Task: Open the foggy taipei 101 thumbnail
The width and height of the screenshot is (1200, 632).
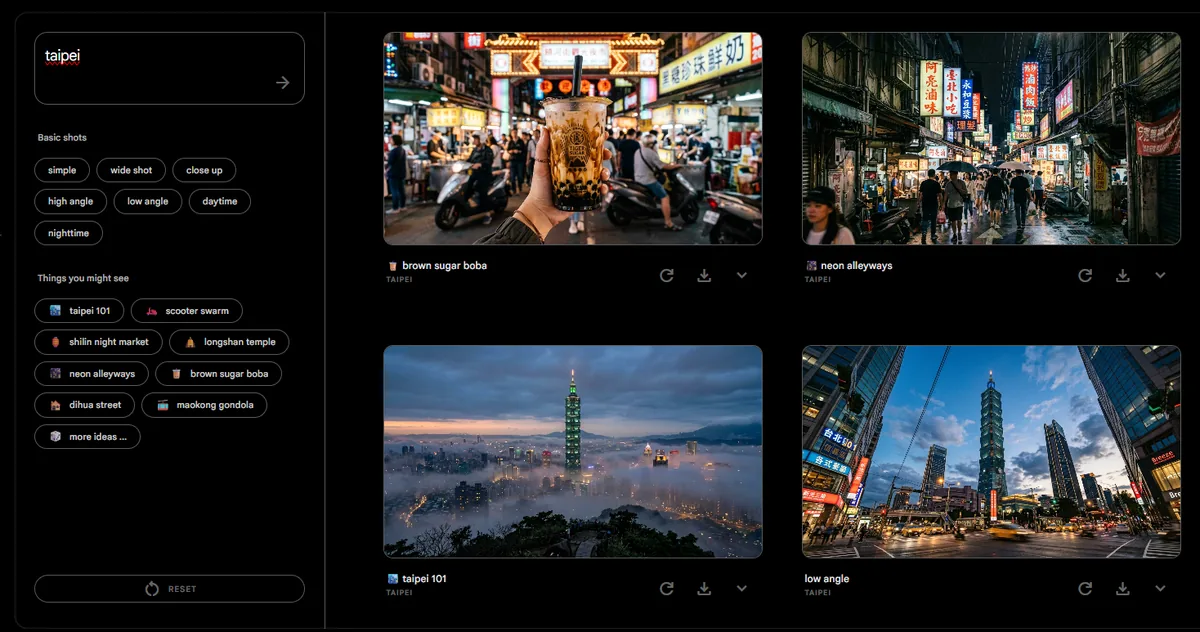Action: click(x=573, y=452)
